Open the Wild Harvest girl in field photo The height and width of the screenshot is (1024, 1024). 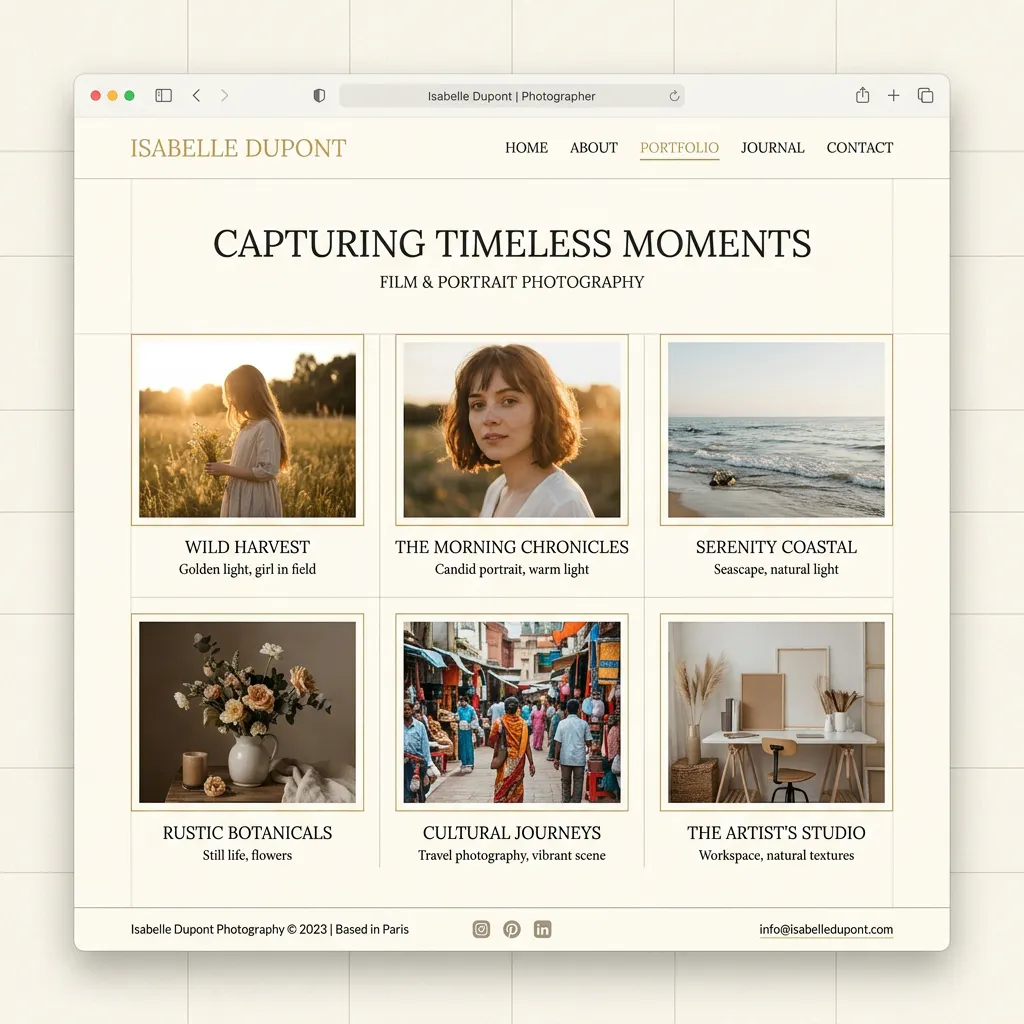pyautogui.click(x=248, y=430)
